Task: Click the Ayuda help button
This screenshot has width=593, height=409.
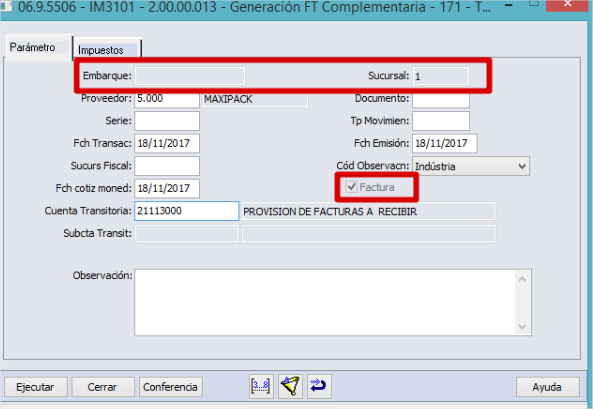Action: (547, 387)
